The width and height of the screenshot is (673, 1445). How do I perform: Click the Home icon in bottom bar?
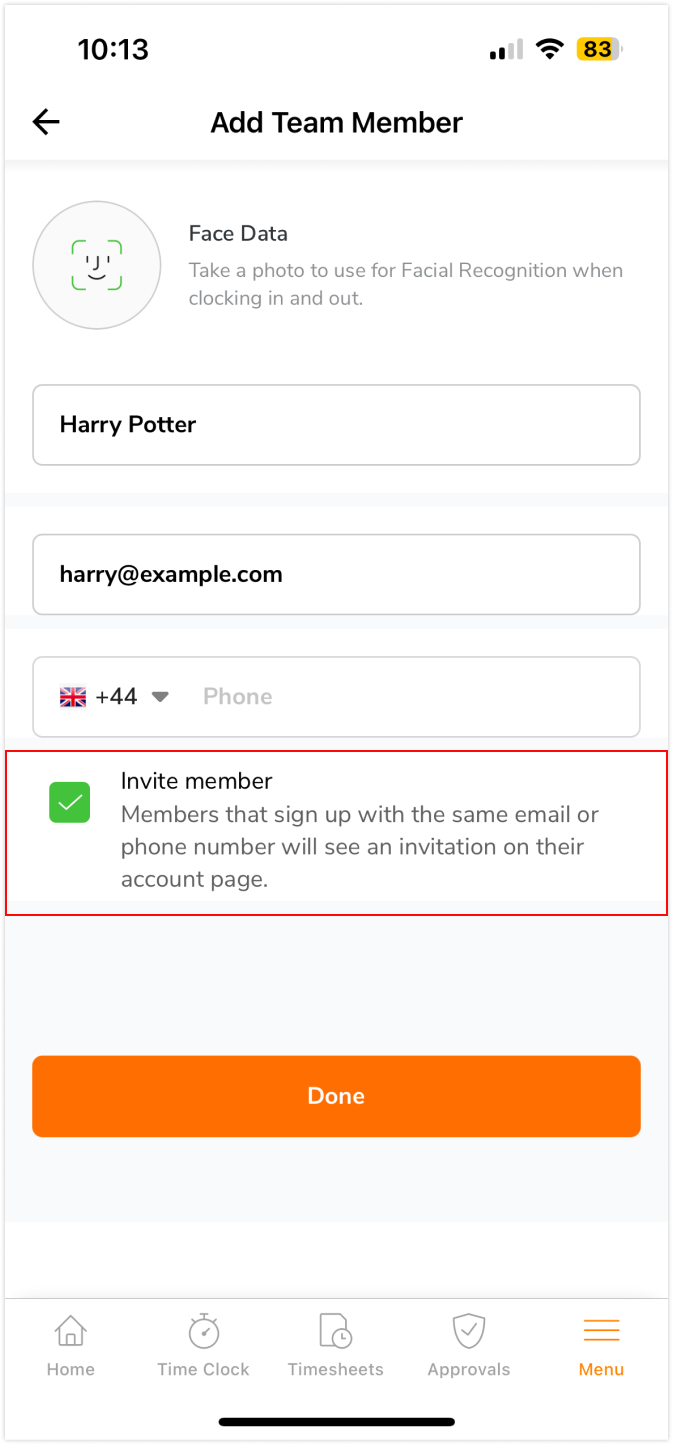point(70,1330)
